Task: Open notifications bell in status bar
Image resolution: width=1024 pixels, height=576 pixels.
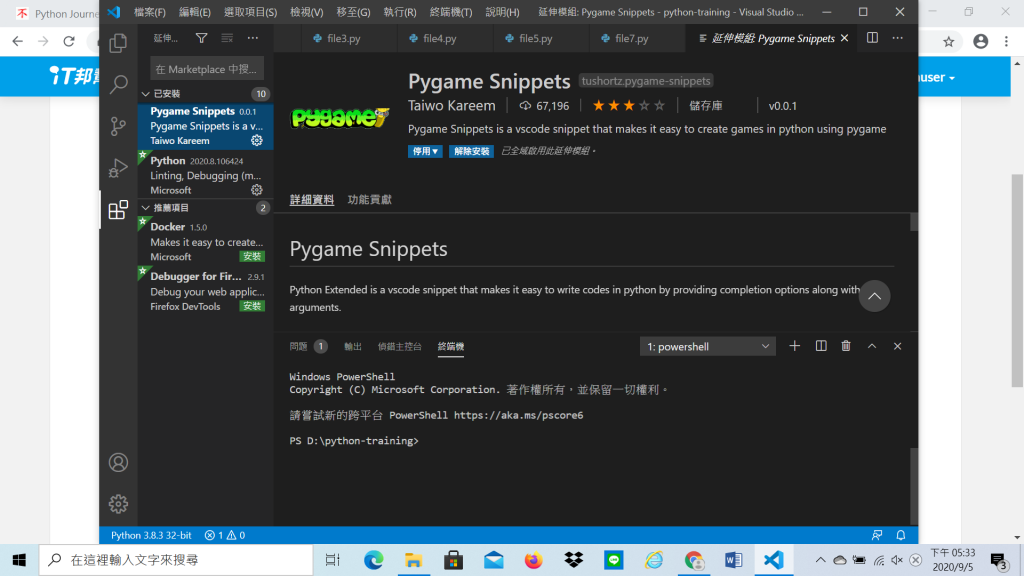Action: pyautogui.click(x=901, y=535)
